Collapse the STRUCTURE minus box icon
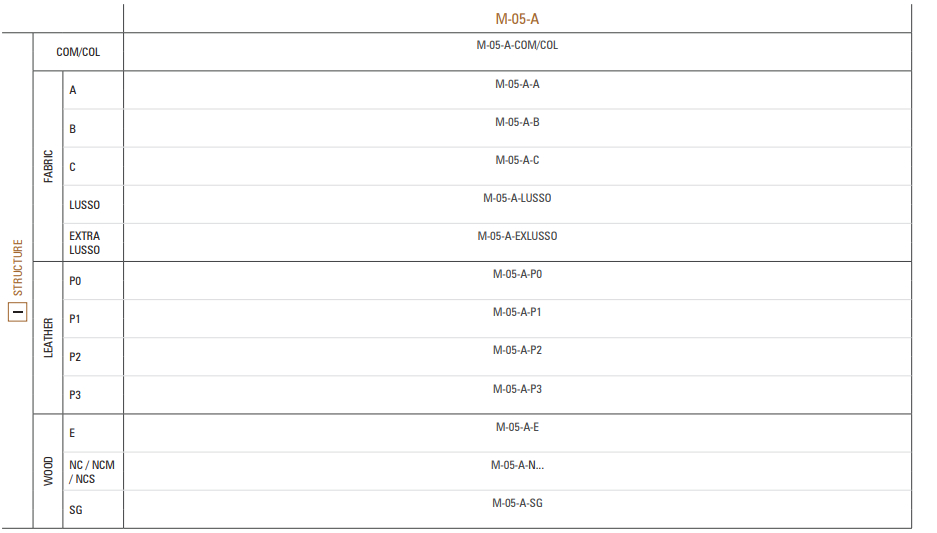Screen dimensions: 937x533 [17, 311]
